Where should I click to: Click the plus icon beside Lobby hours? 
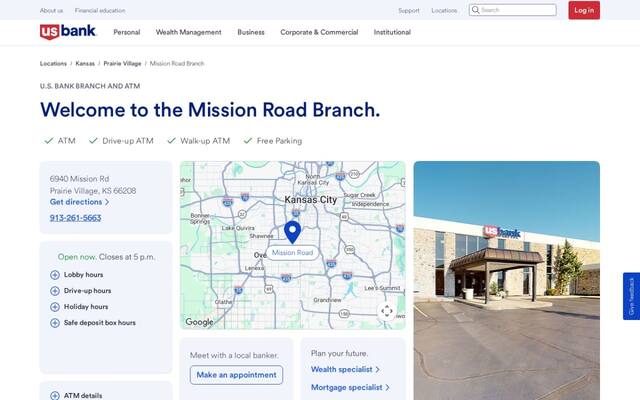55,275
